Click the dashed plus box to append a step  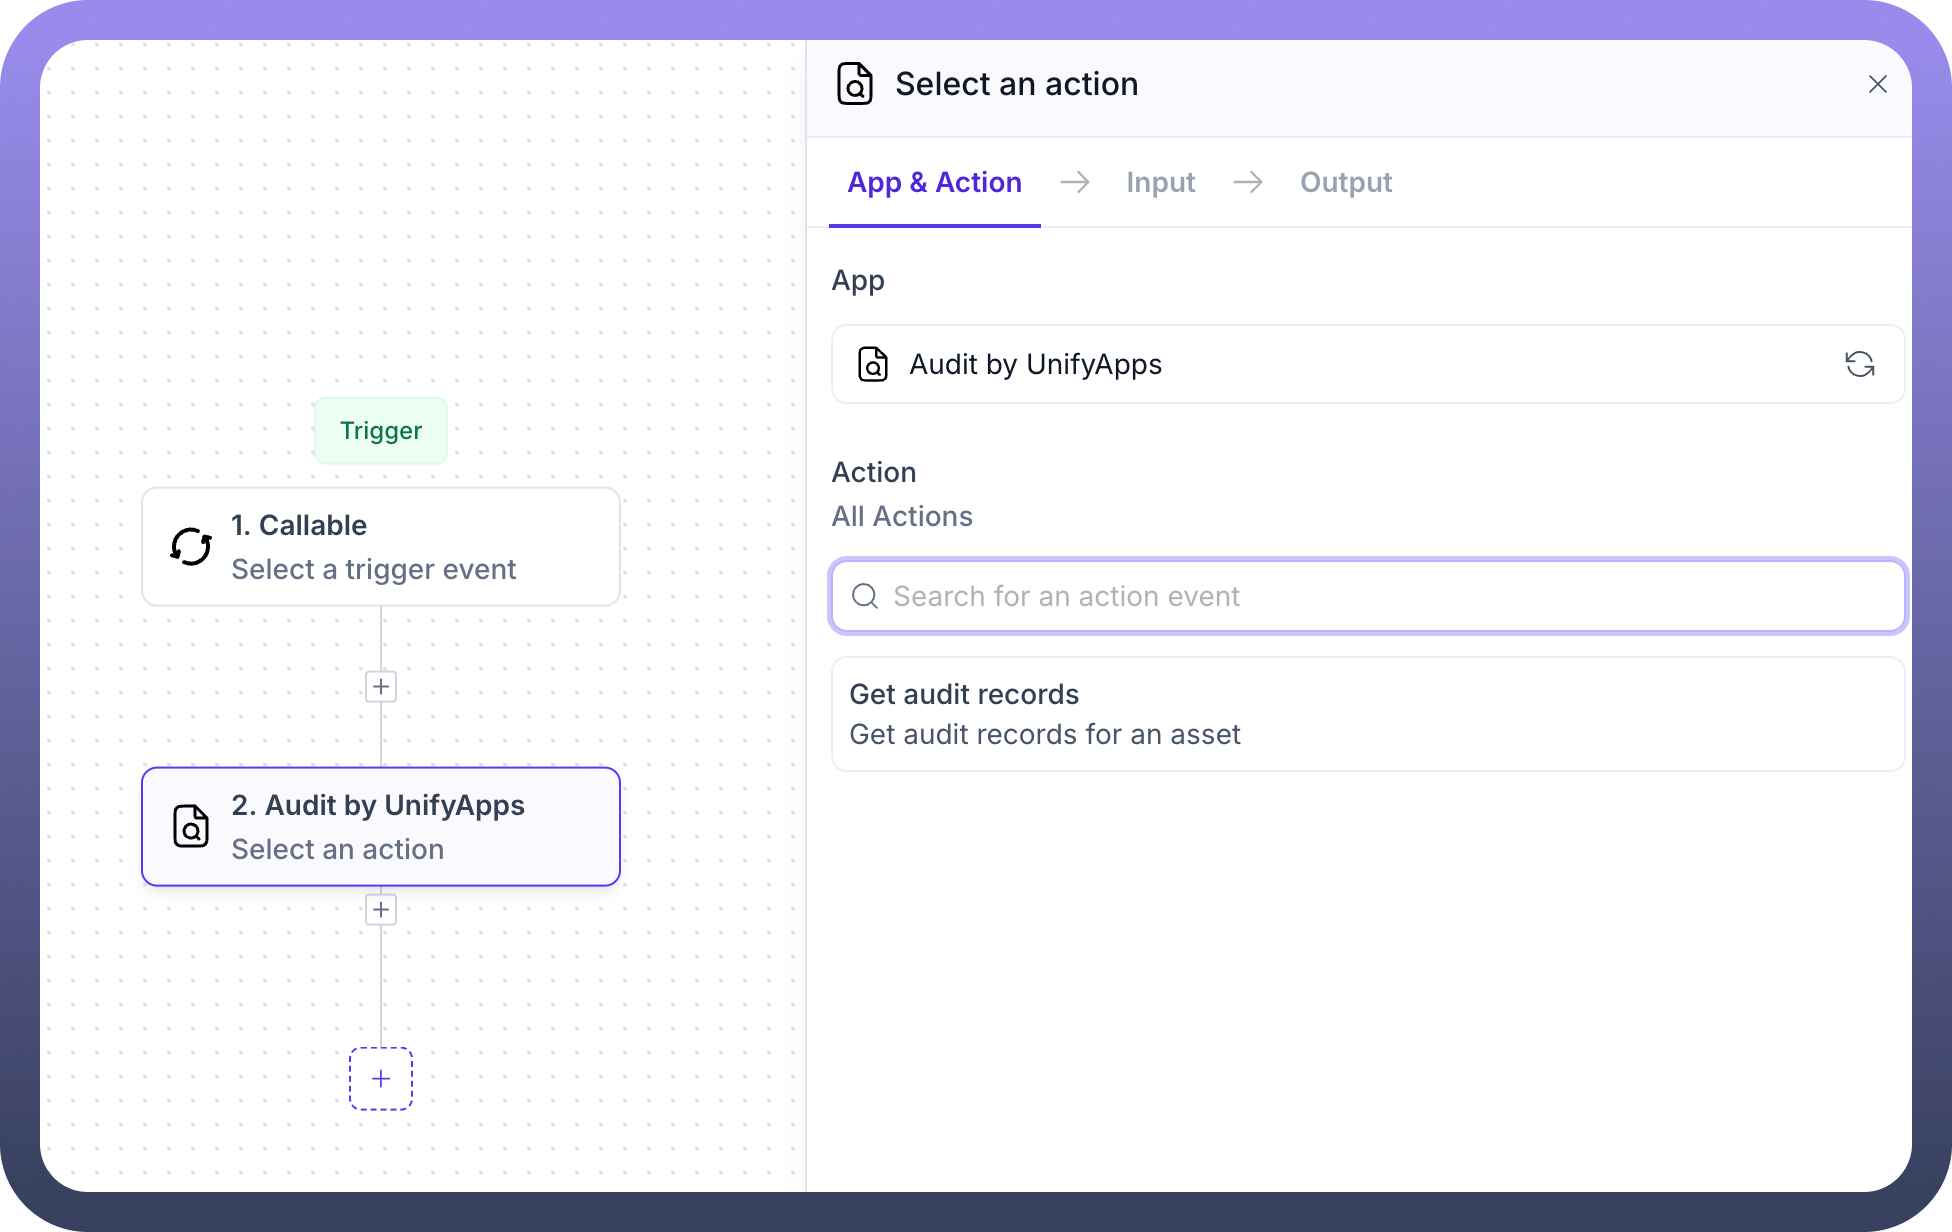coord(381,1079)
